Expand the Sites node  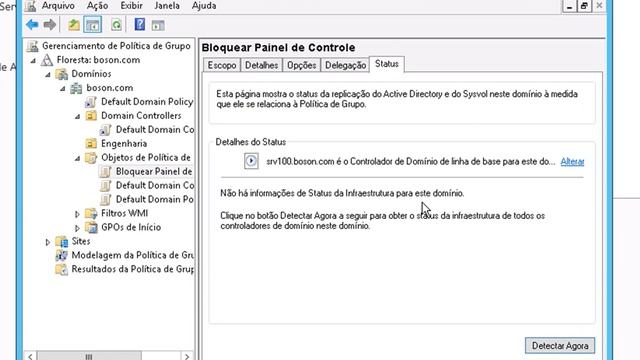[48, 242]
